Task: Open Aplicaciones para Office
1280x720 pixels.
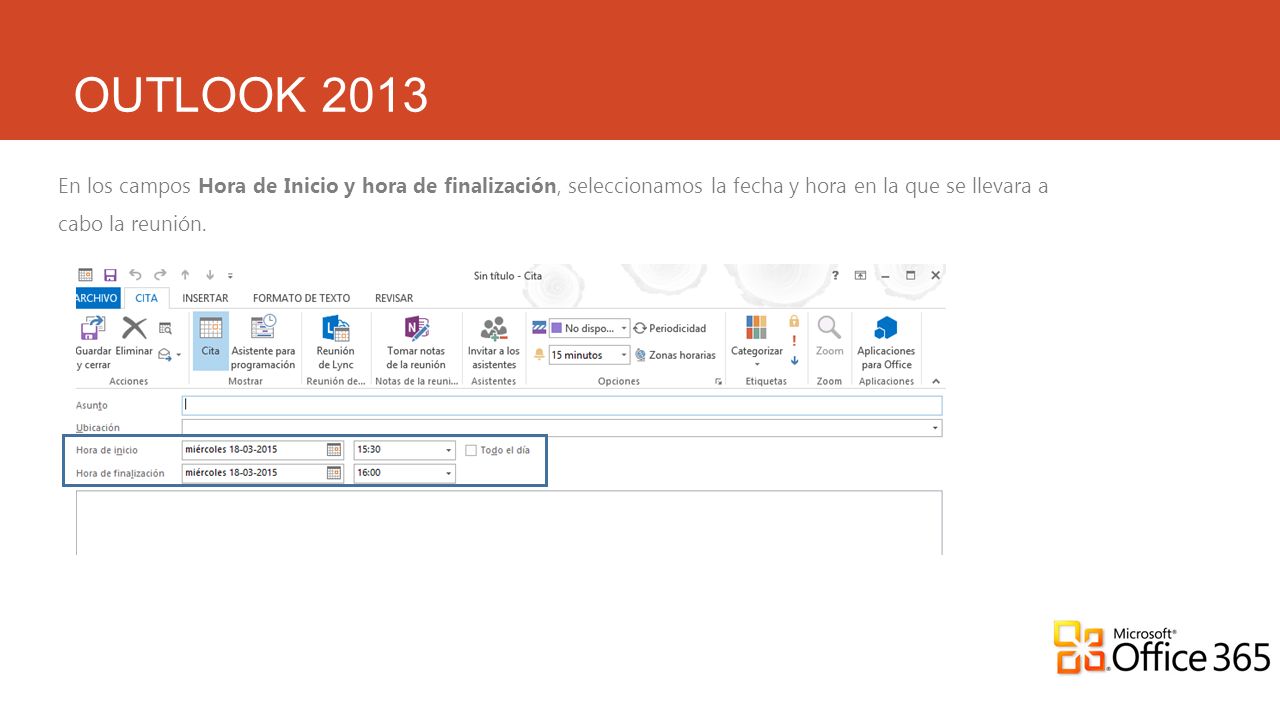Action: pyautogui.click(x=886, y=343)
